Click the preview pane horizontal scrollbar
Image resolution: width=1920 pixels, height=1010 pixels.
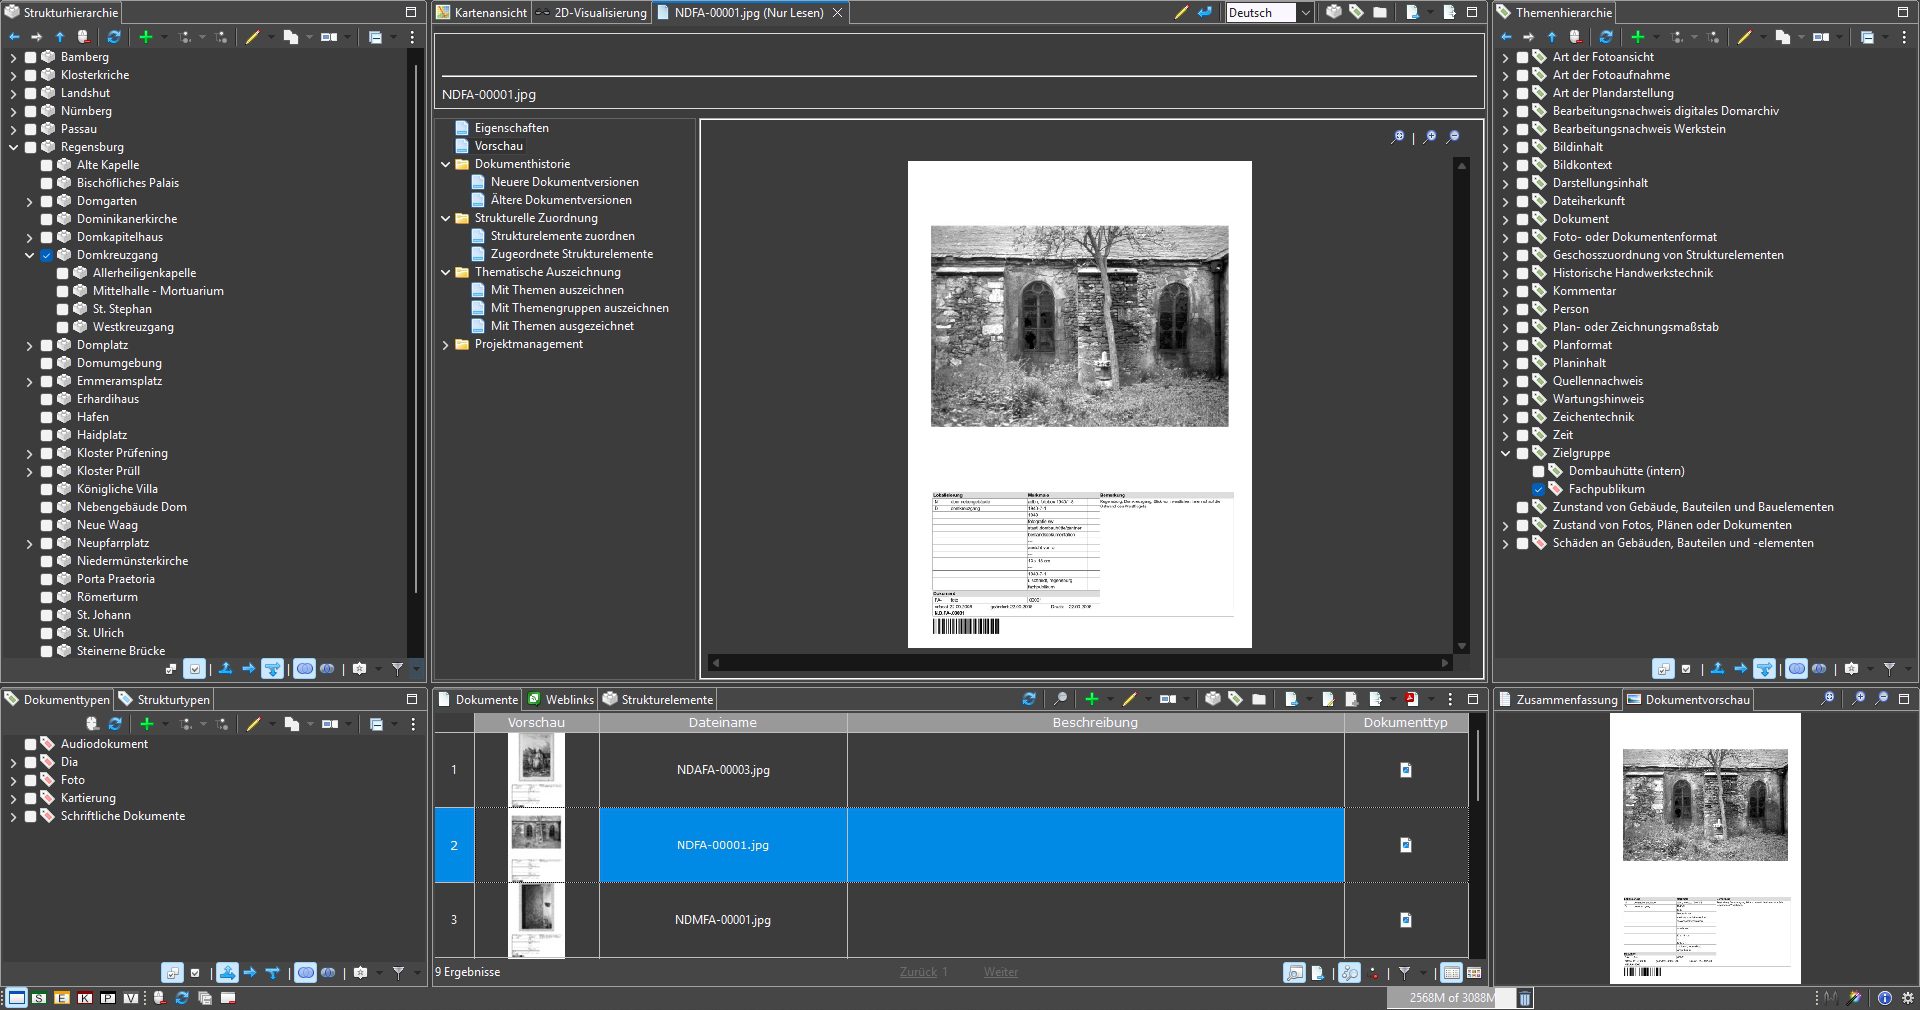click(1078, 663)
